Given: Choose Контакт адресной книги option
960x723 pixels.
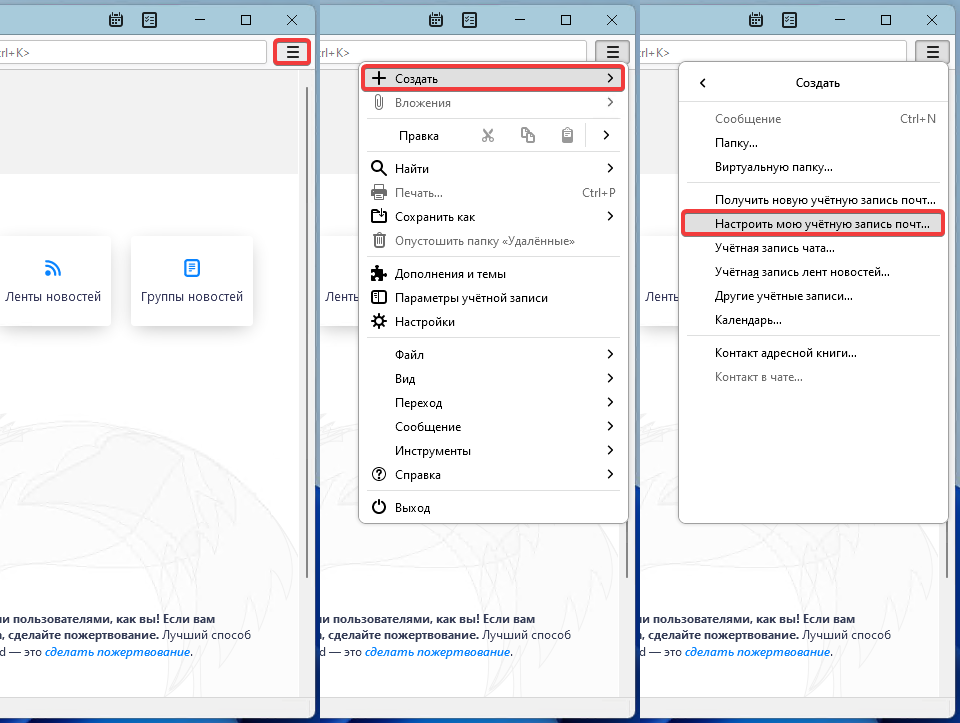Looking at the screenshot, I should tap(785, 352).
